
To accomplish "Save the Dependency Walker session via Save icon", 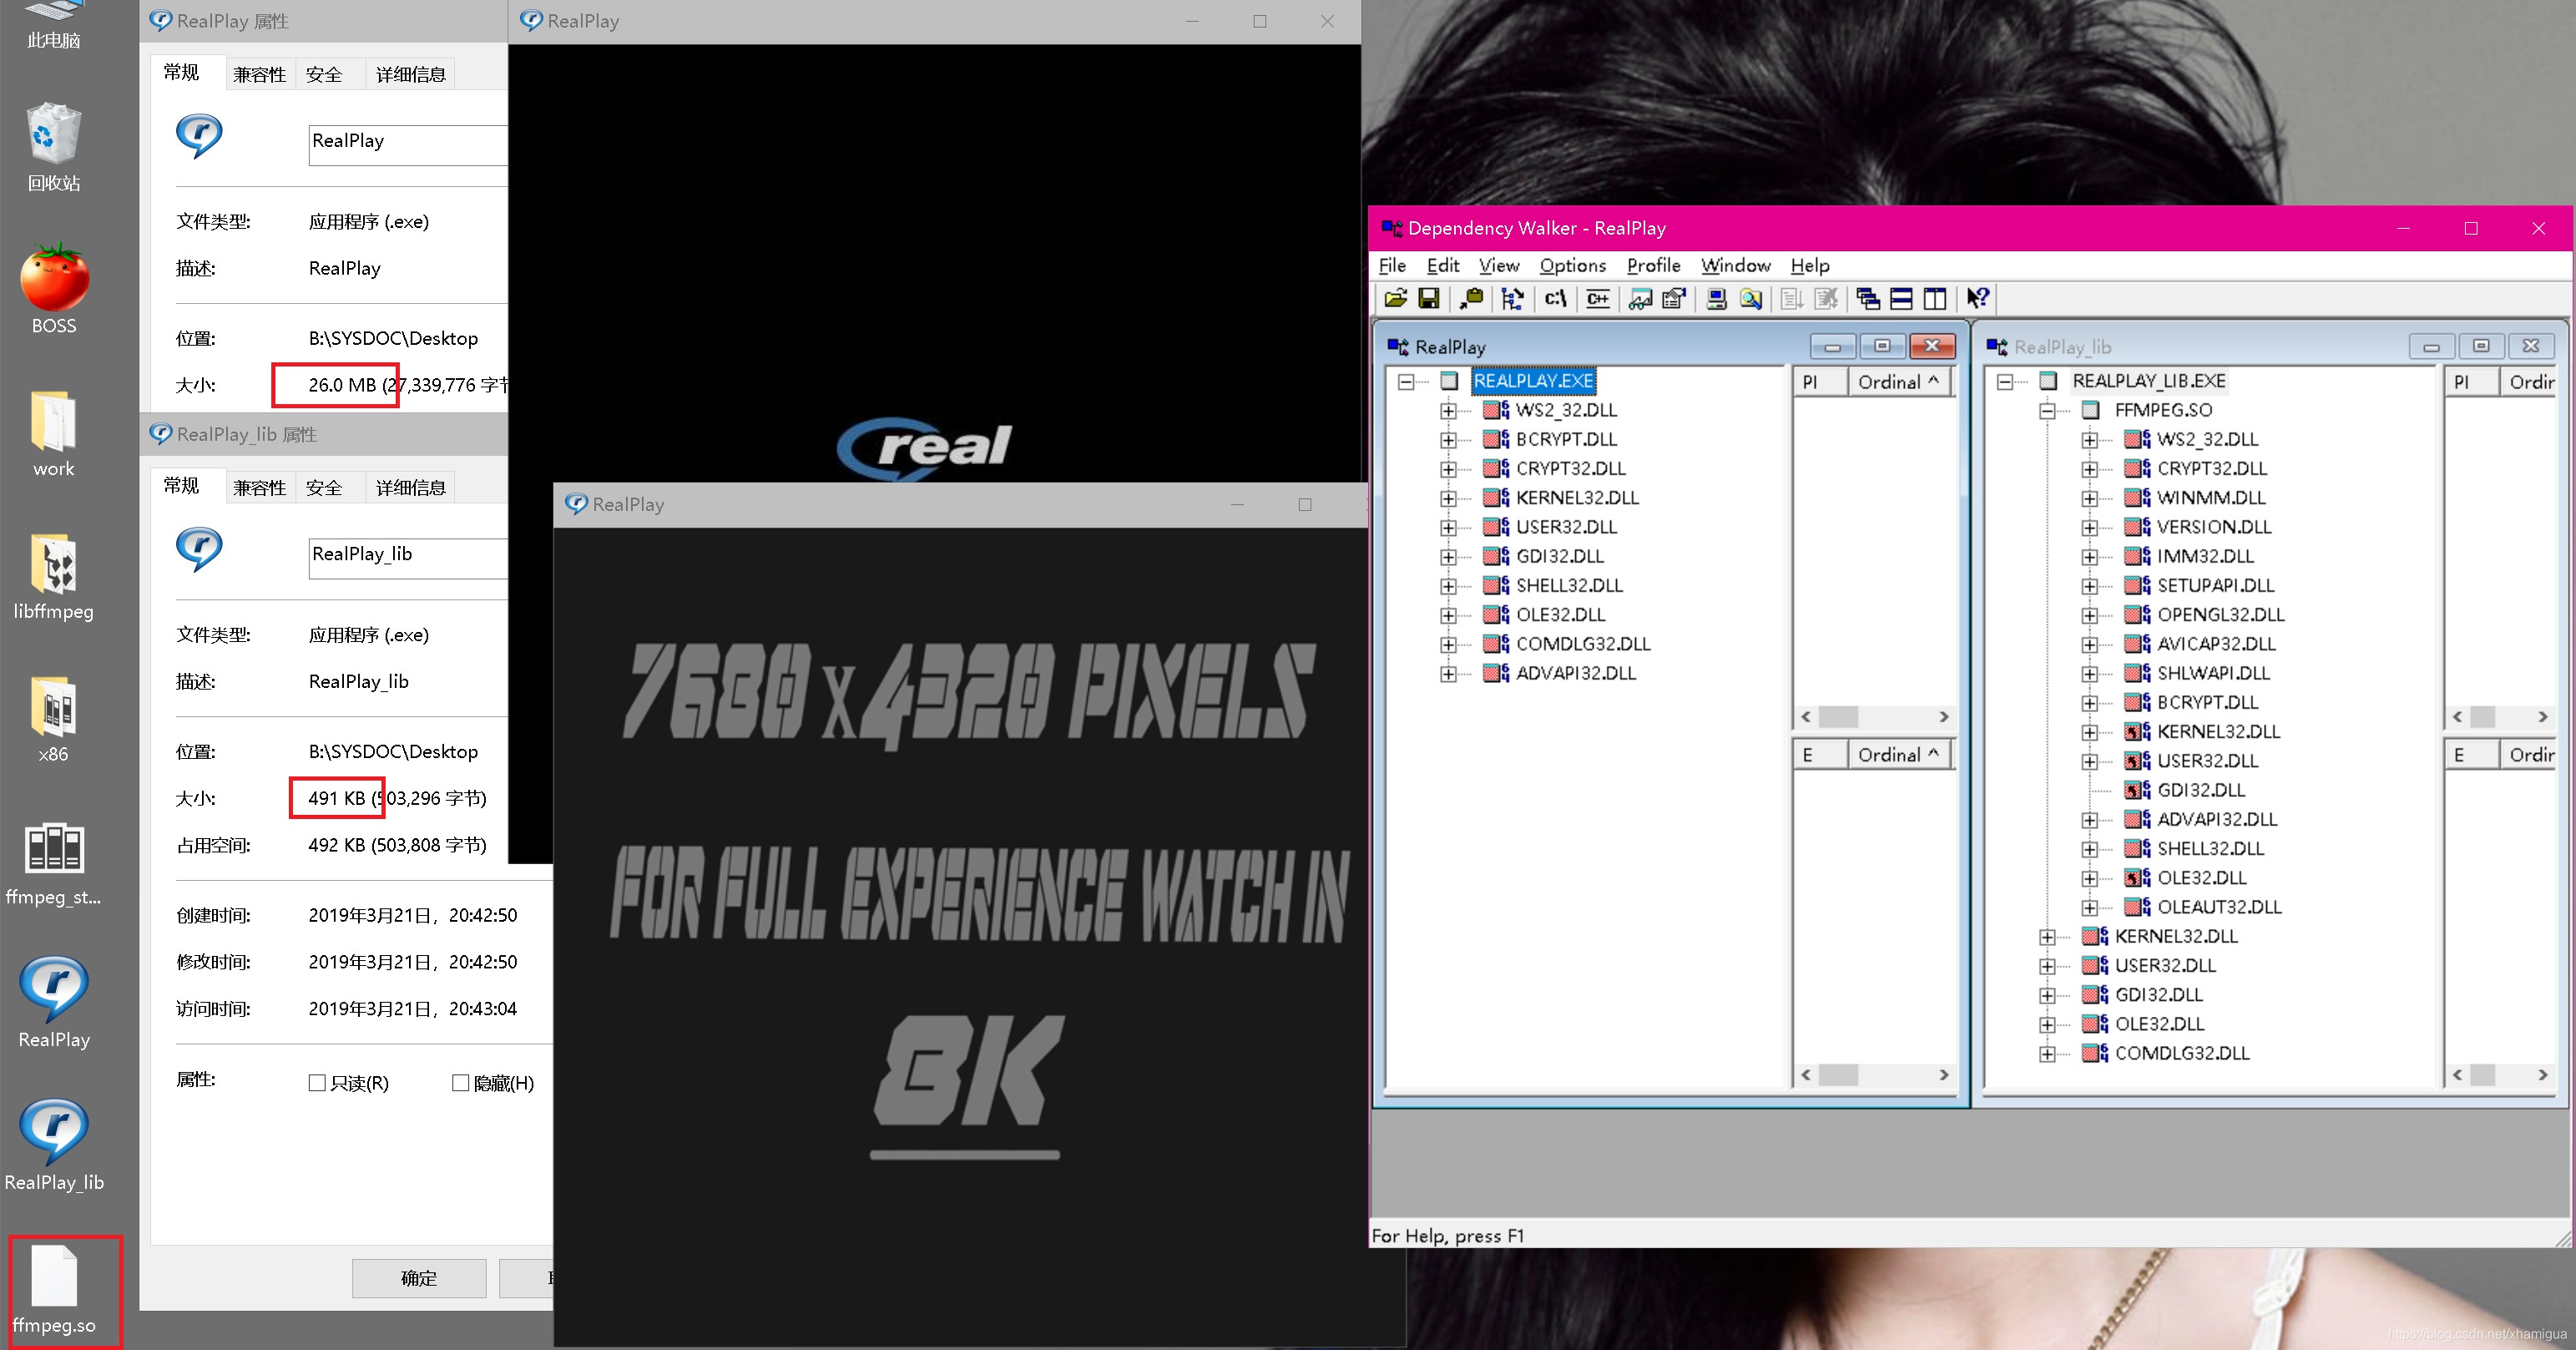I will coord(1430,298).
